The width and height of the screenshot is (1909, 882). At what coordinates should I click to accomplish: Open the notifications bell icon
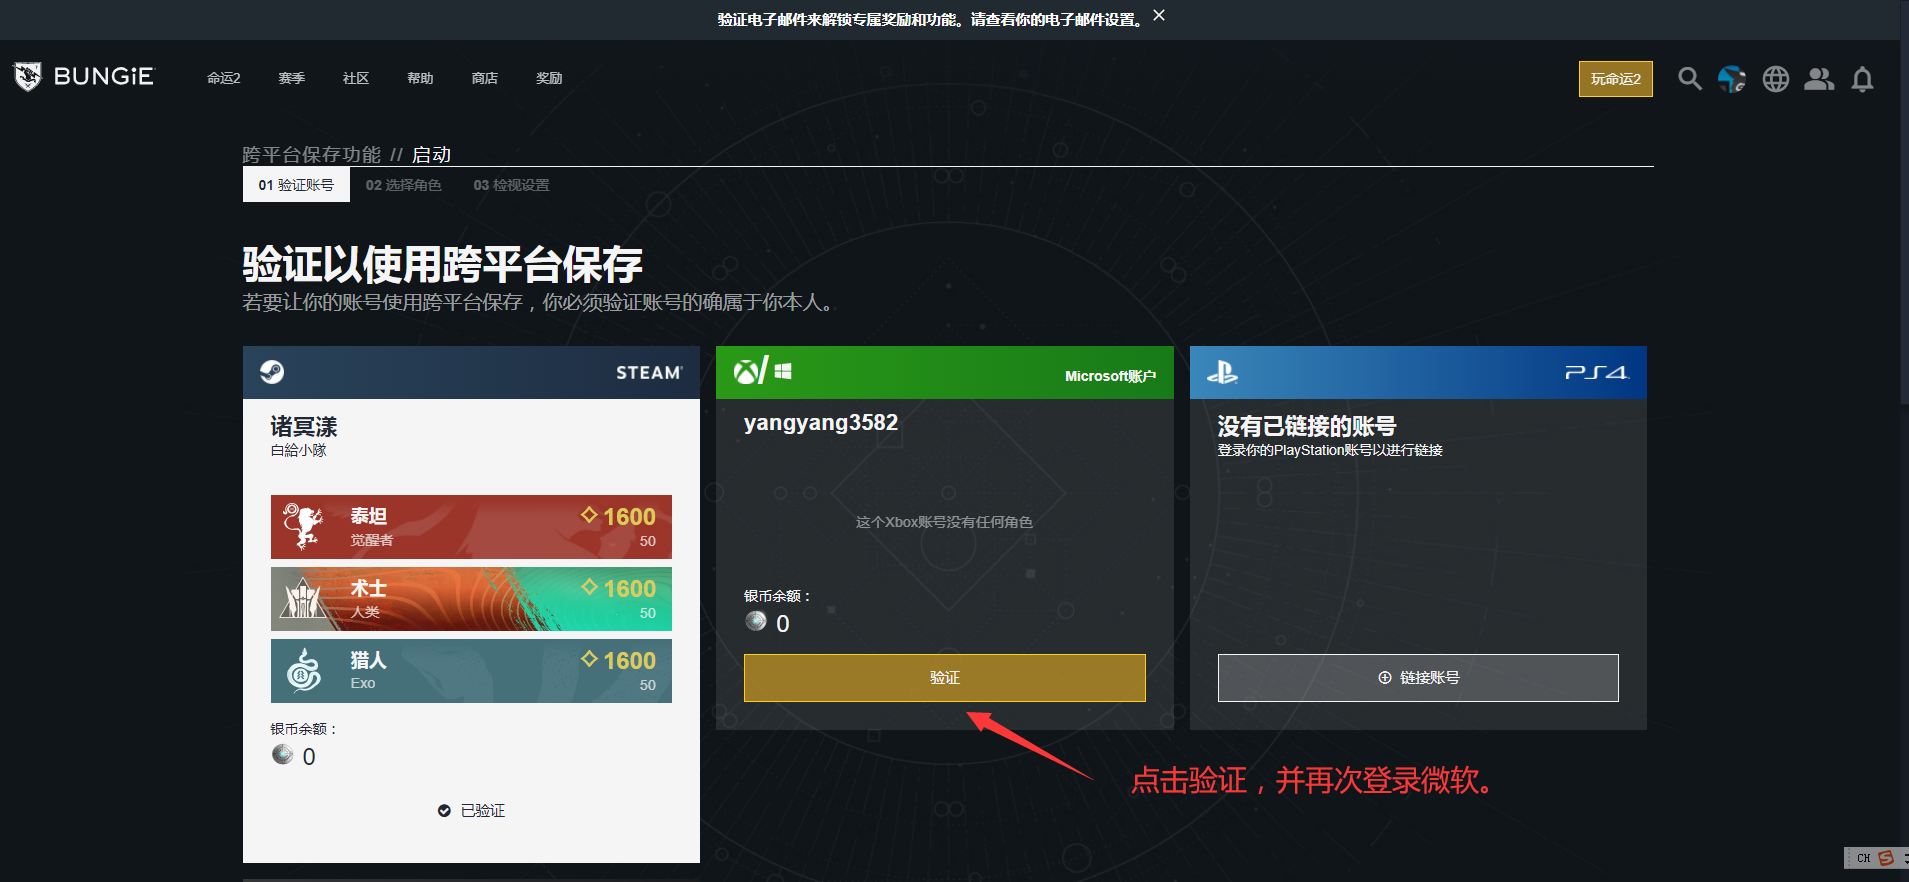pyautogui.click(x=1861, y=79)
